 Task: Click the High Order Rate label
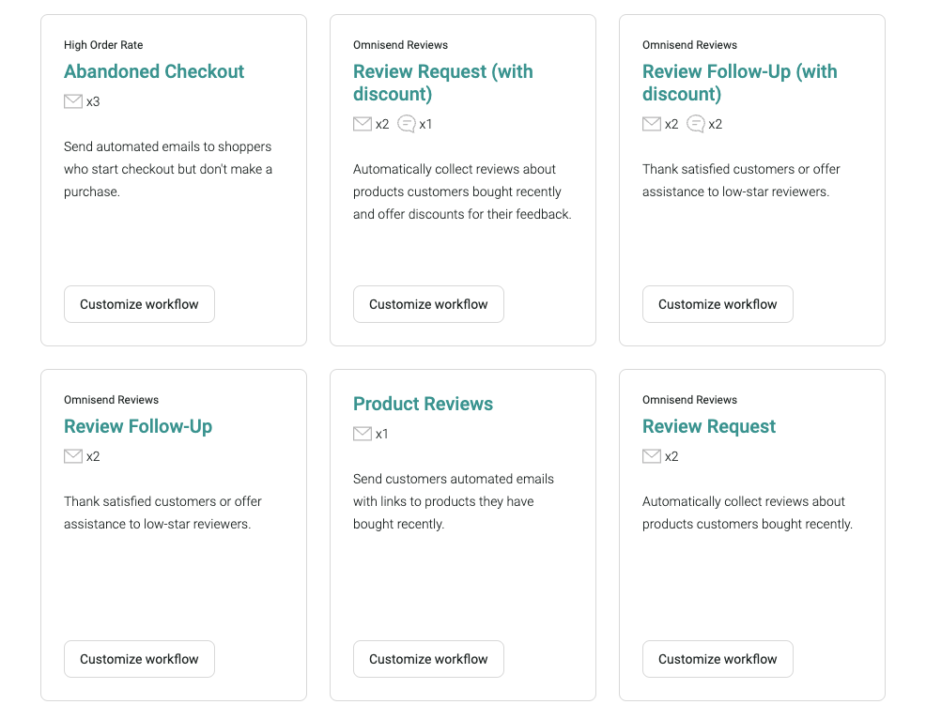point(103,45)
